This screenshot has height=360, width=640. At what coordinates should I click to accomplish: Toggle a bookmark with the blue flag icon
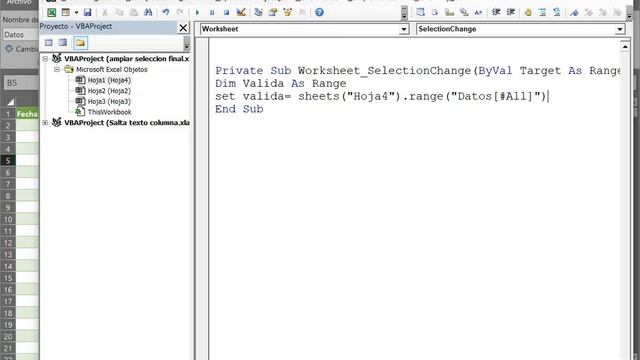(x=574, y=12)
